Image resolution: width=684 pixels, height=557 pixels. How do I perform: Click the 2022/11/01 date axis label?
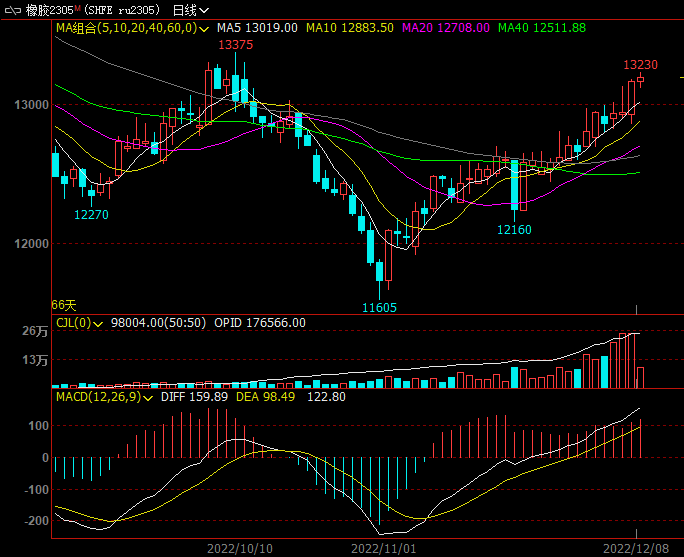[x=384, y=549]
